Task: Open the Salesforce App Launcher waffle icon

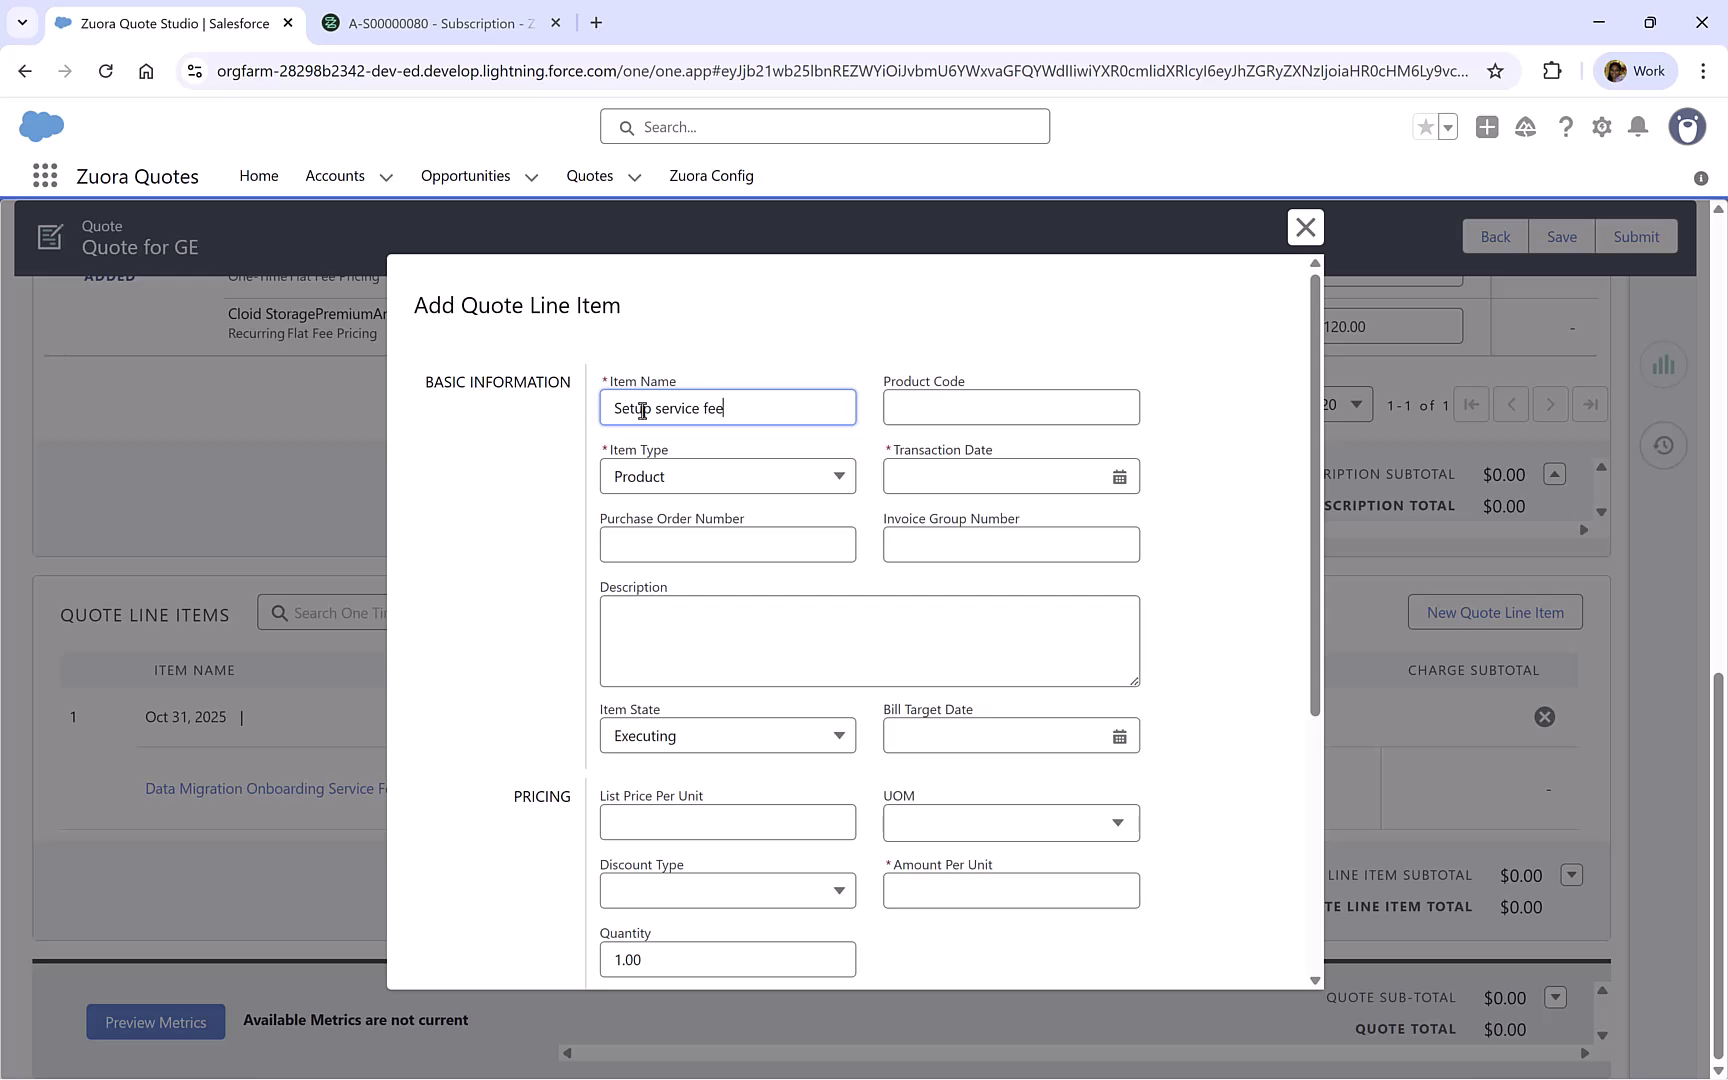Action: coord(45,175)
